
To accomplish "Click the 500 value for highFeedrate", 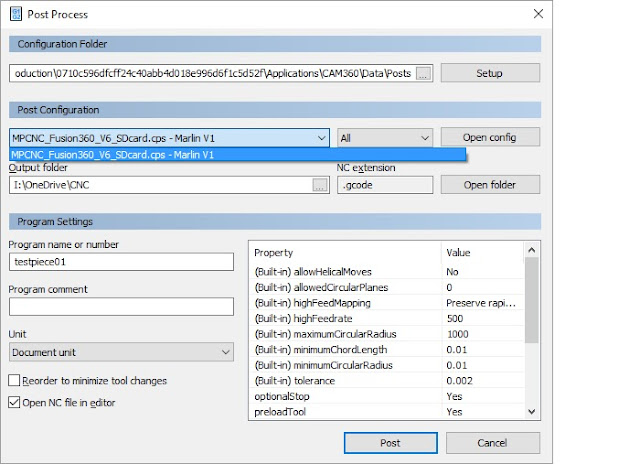I will [x=455, y=318].
